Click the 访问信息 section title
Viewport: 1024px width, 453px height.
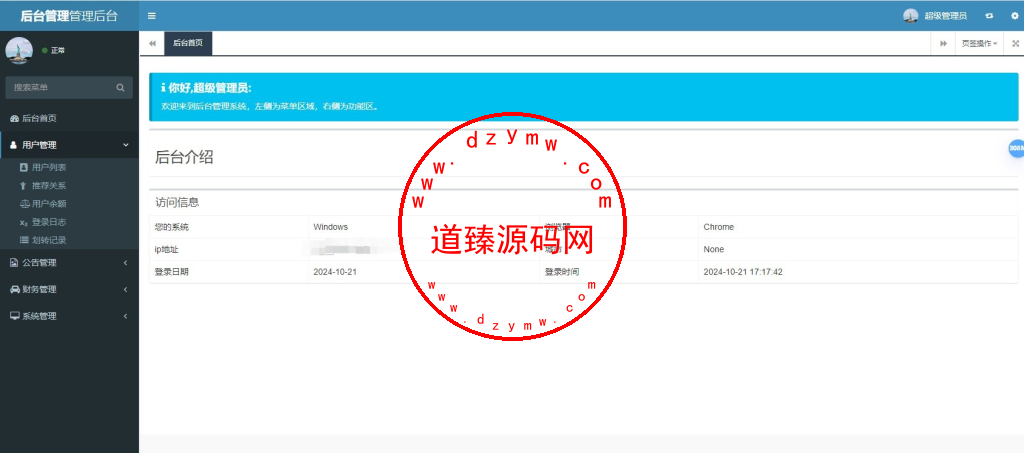[177, 202]
